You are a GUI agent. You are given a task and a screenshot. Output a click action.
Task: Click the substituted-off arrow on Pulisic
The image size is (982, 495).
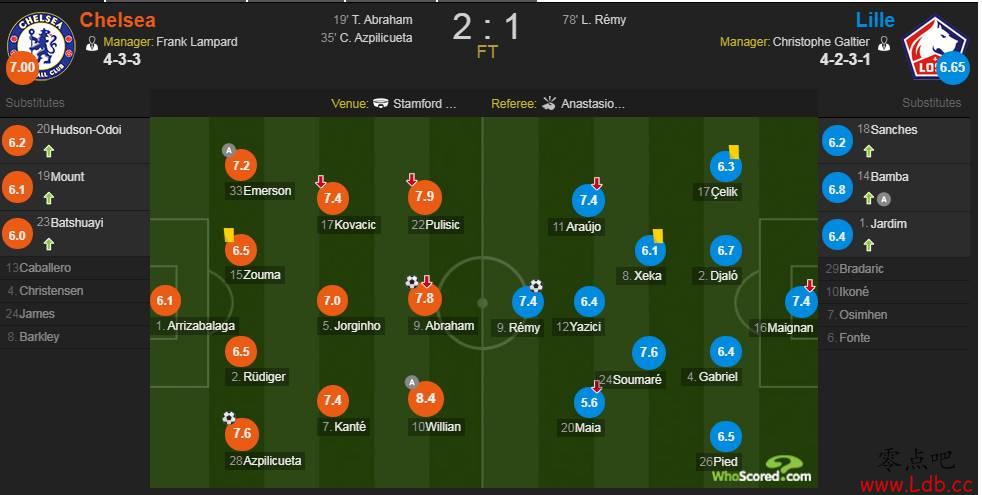[411, 180]
